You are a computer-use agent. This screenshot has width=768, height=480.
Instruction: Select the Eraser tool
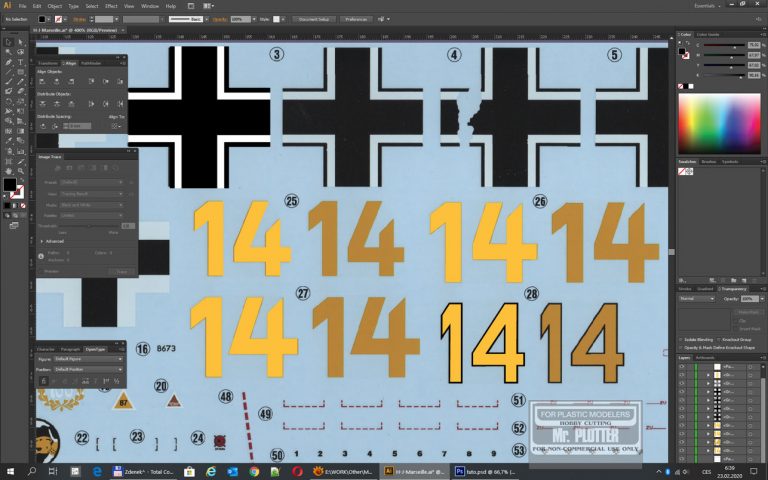click(x=21, y=92)
